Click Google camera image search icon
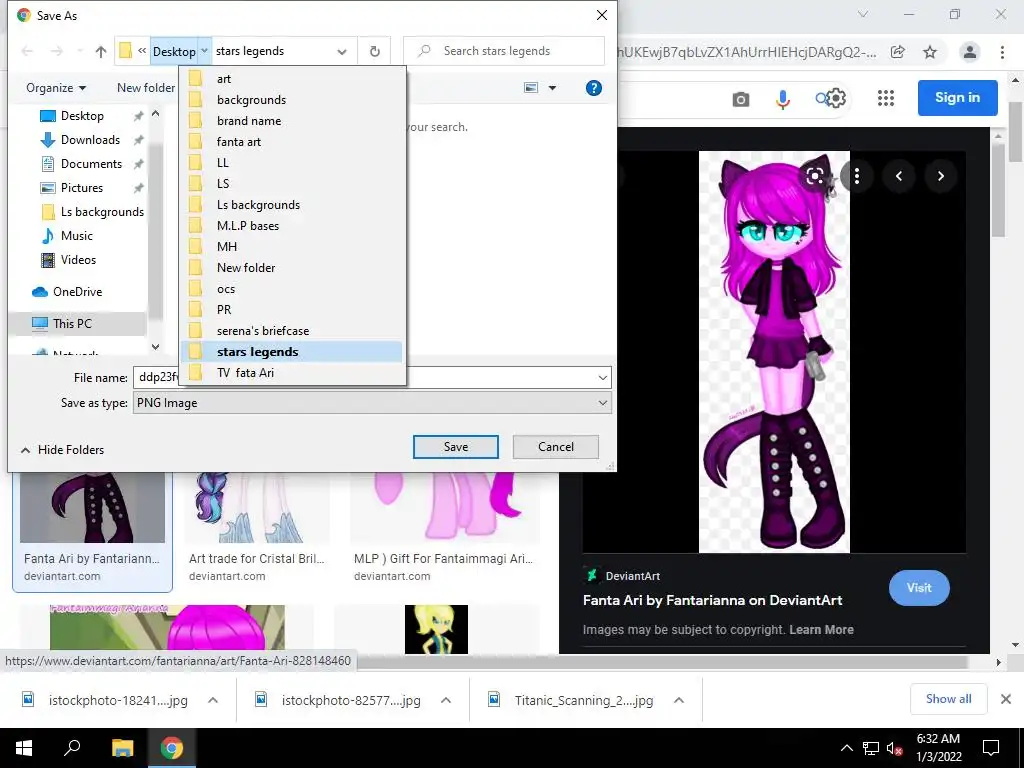 point(741,99)
